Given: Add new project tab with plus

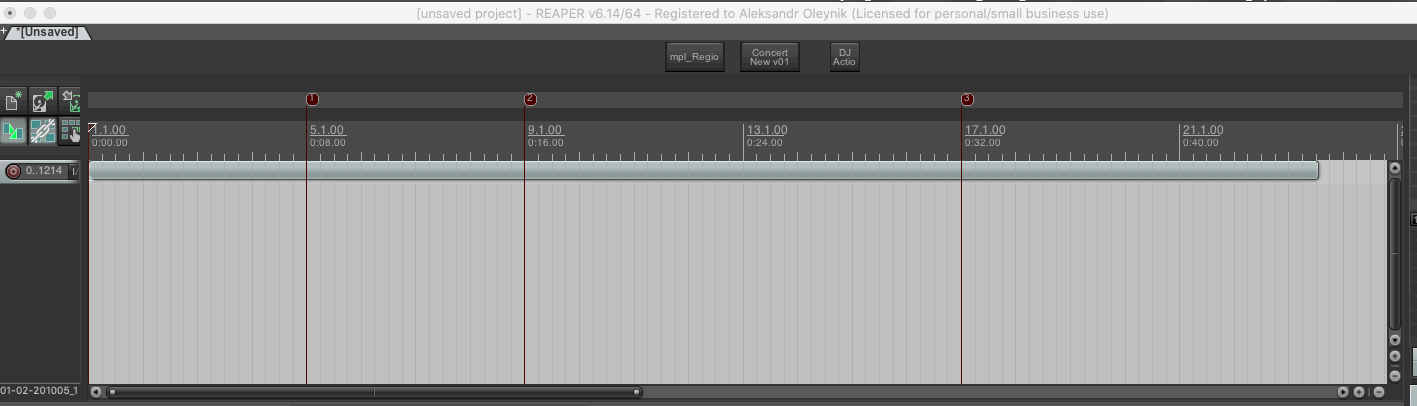Looking at the screenshot, I should 4,31.
